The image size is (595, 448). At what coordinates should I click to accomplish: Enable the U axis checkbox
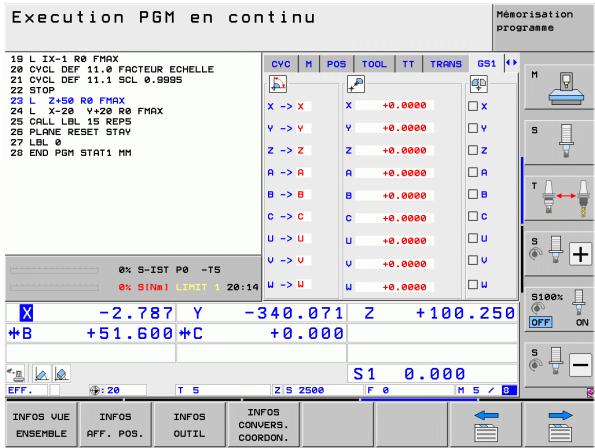tap(473, 238)
